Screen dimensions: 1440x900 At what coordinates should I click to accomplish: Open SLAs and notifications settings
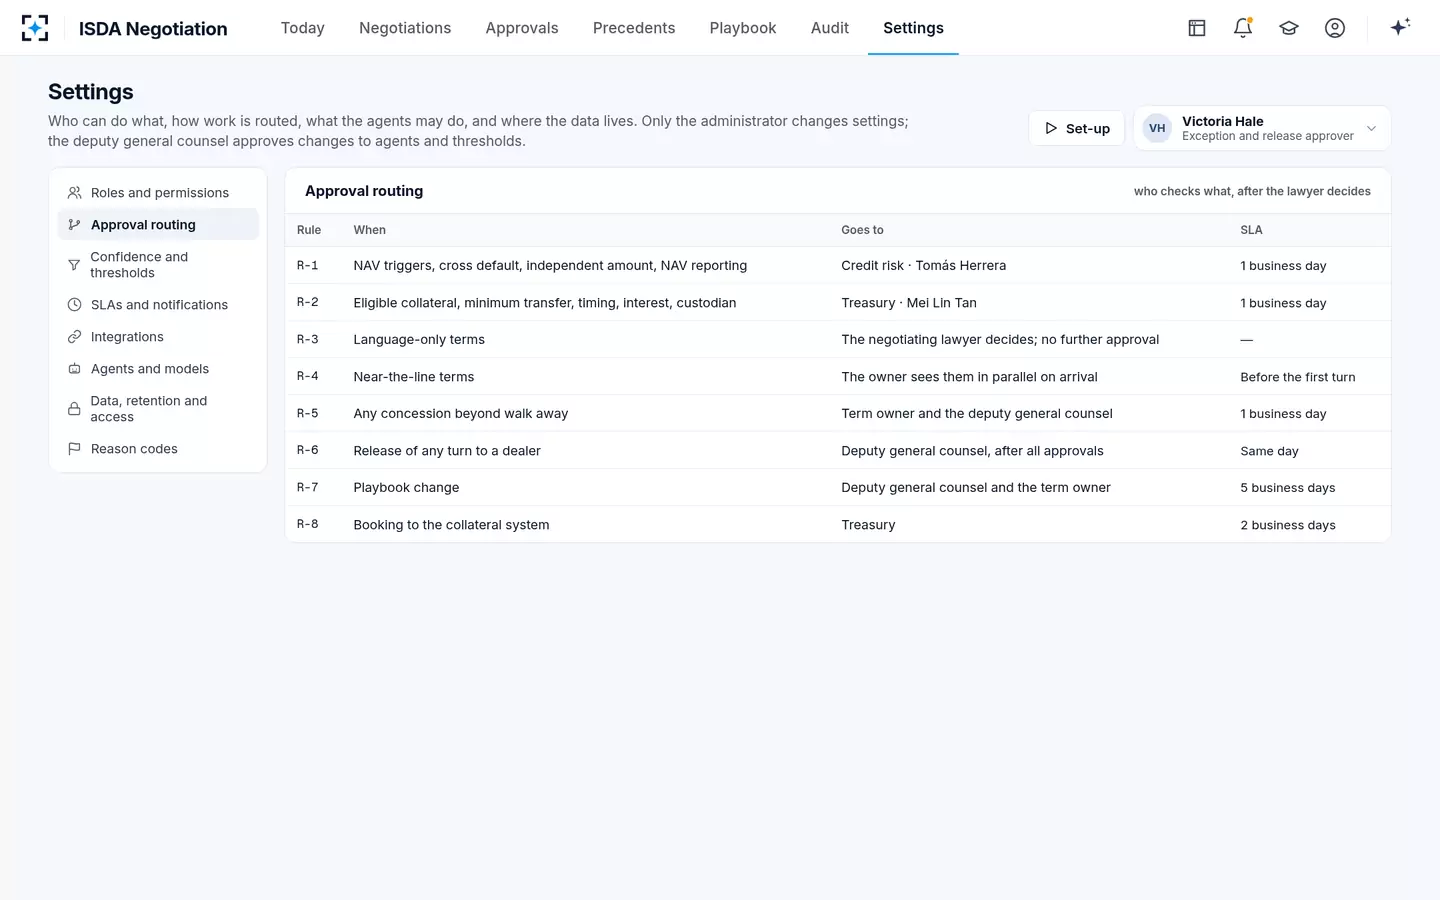[158, 305]
